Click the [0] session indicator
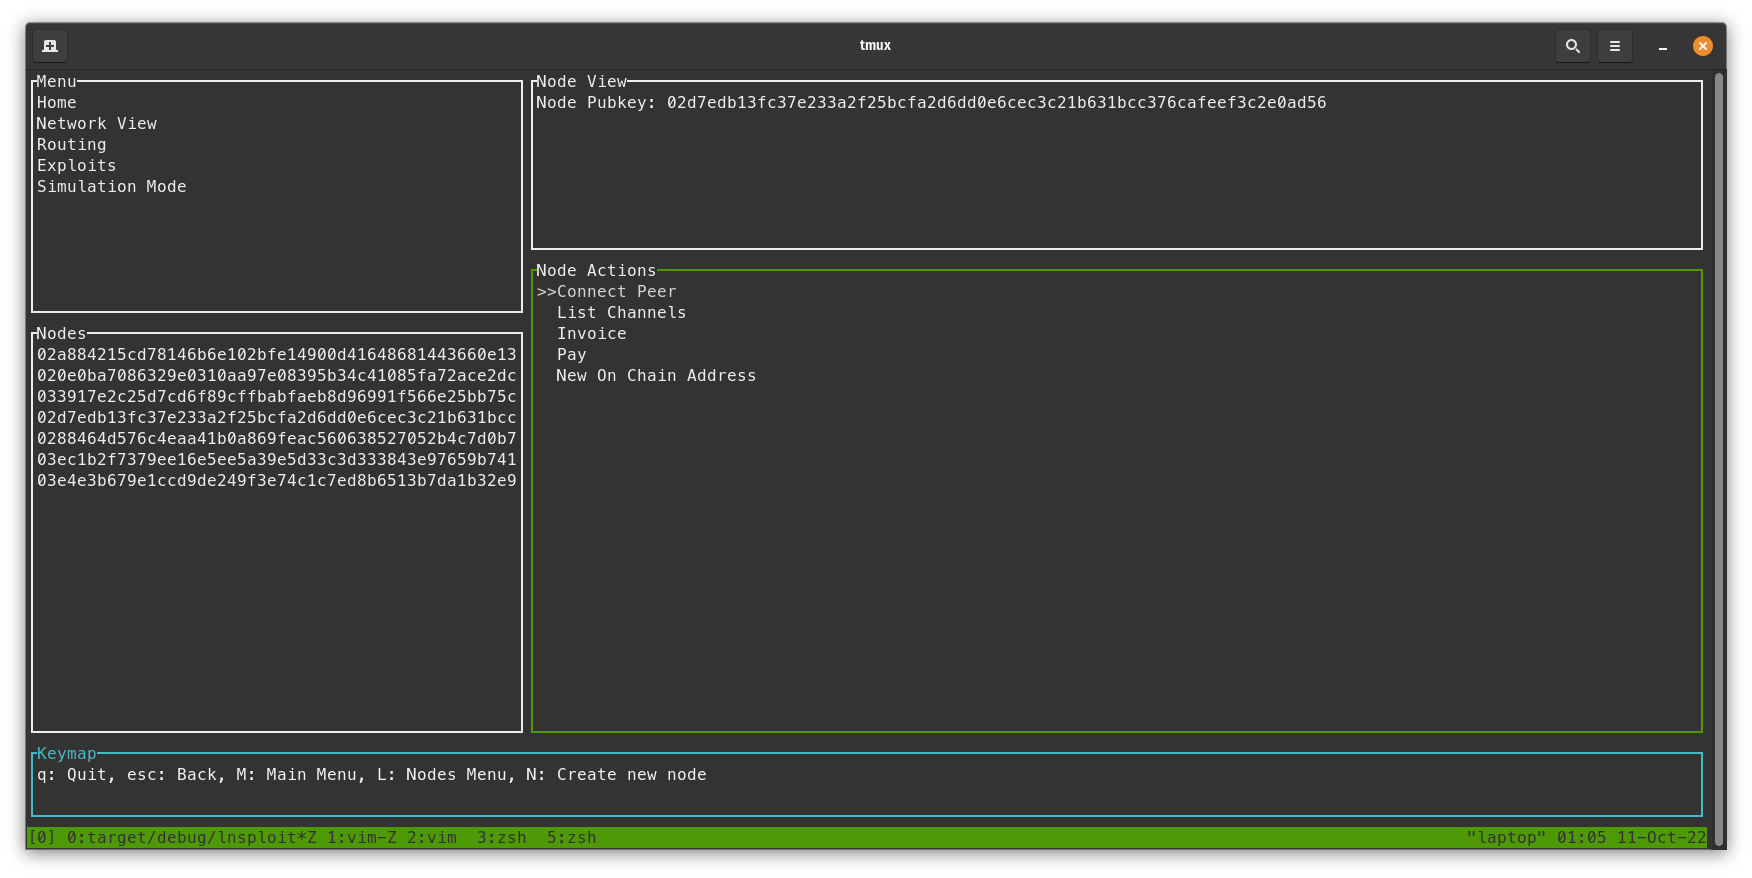The width and height of the screenshot is (1752, 878). [x=42, y=838]
